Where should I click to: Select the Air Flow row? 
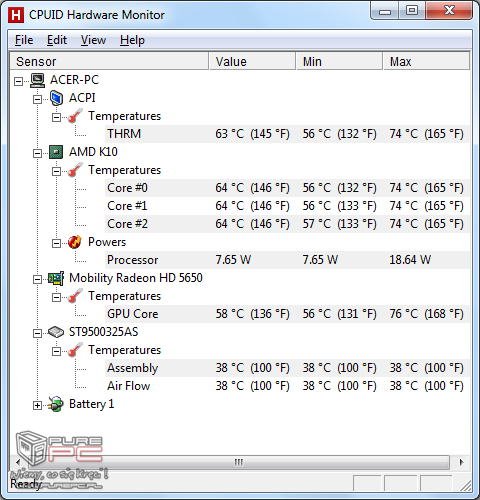[x=287, y=386]
